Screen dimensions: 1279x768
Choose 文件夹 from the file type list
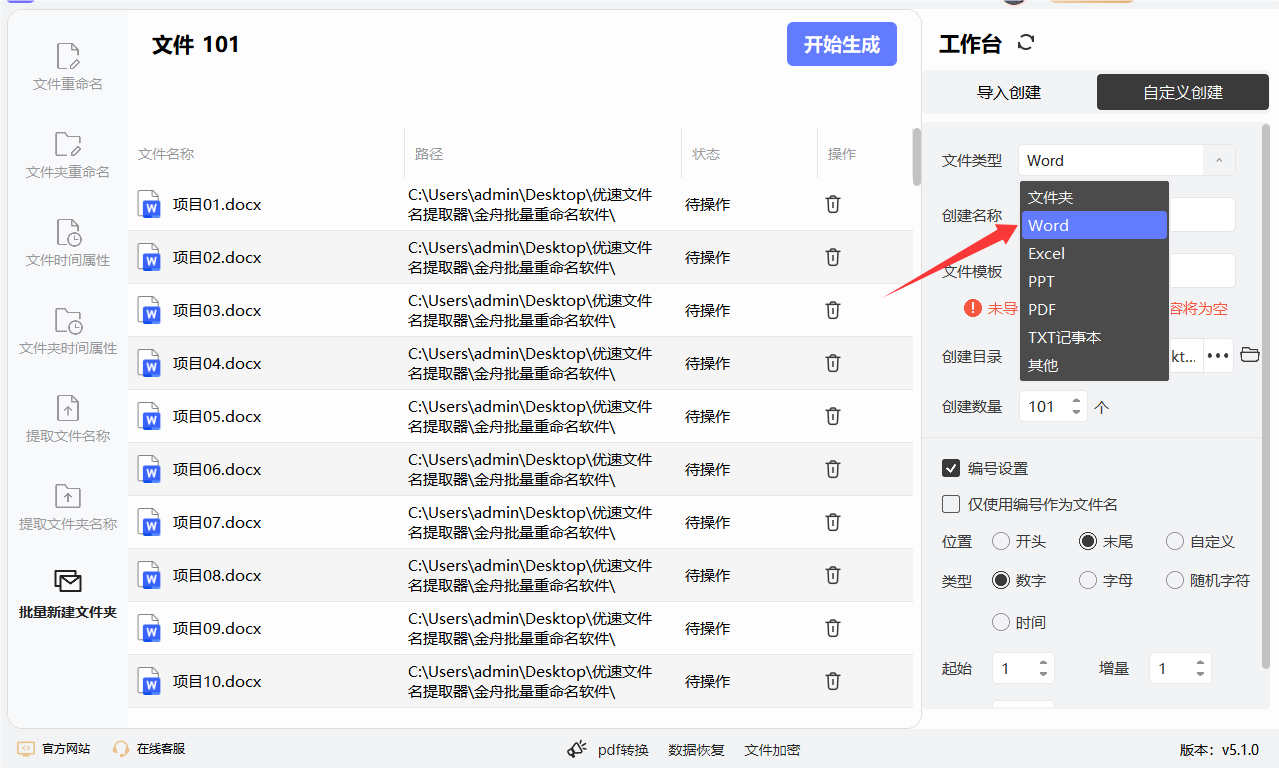click(1094, 197)
